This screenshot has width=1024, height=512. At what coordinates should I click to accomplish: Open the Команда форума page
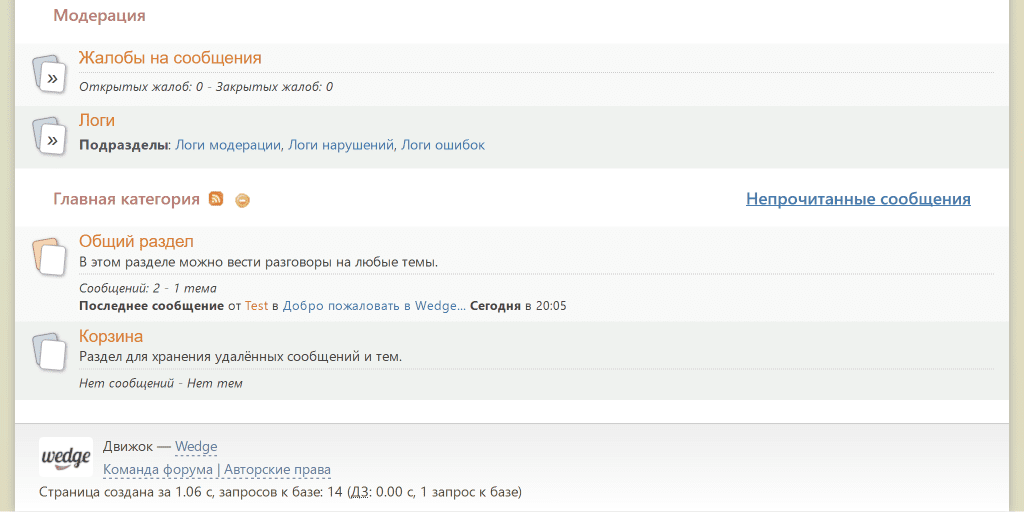tap(158, 469)
